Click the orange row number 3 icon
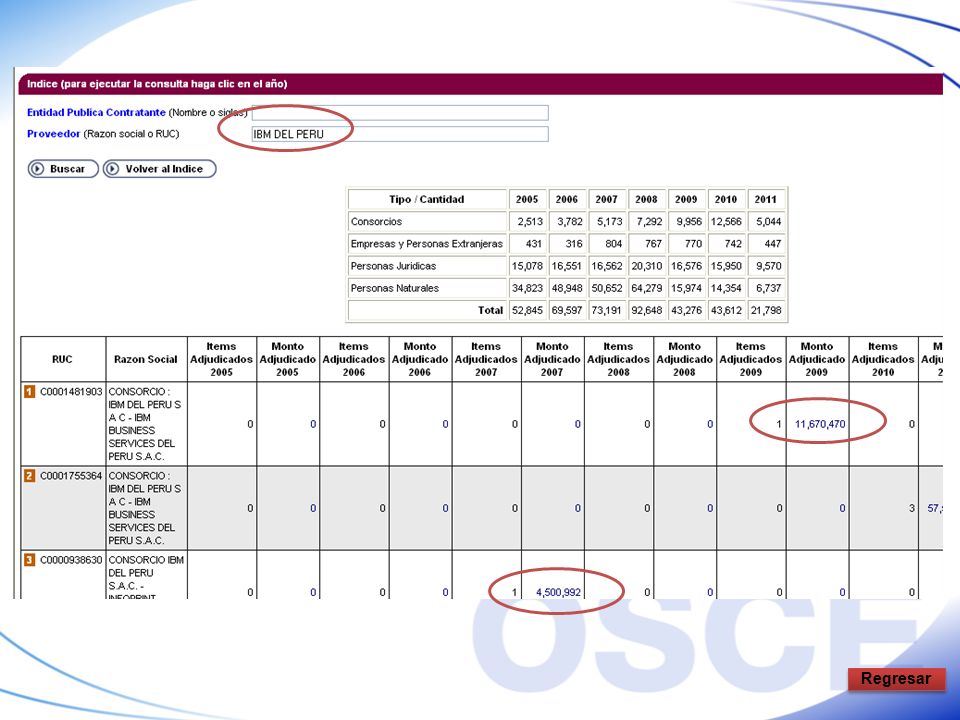 point(29,560)
